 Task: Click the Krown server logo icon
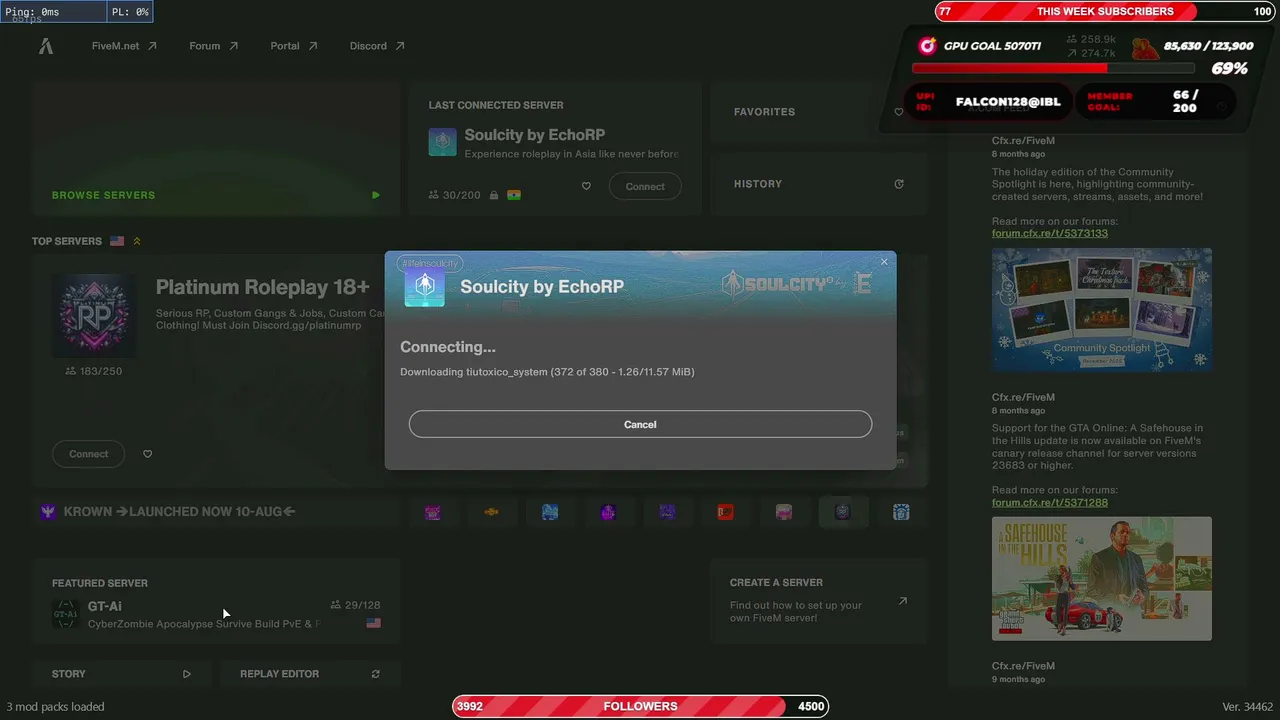click(47, 512)
